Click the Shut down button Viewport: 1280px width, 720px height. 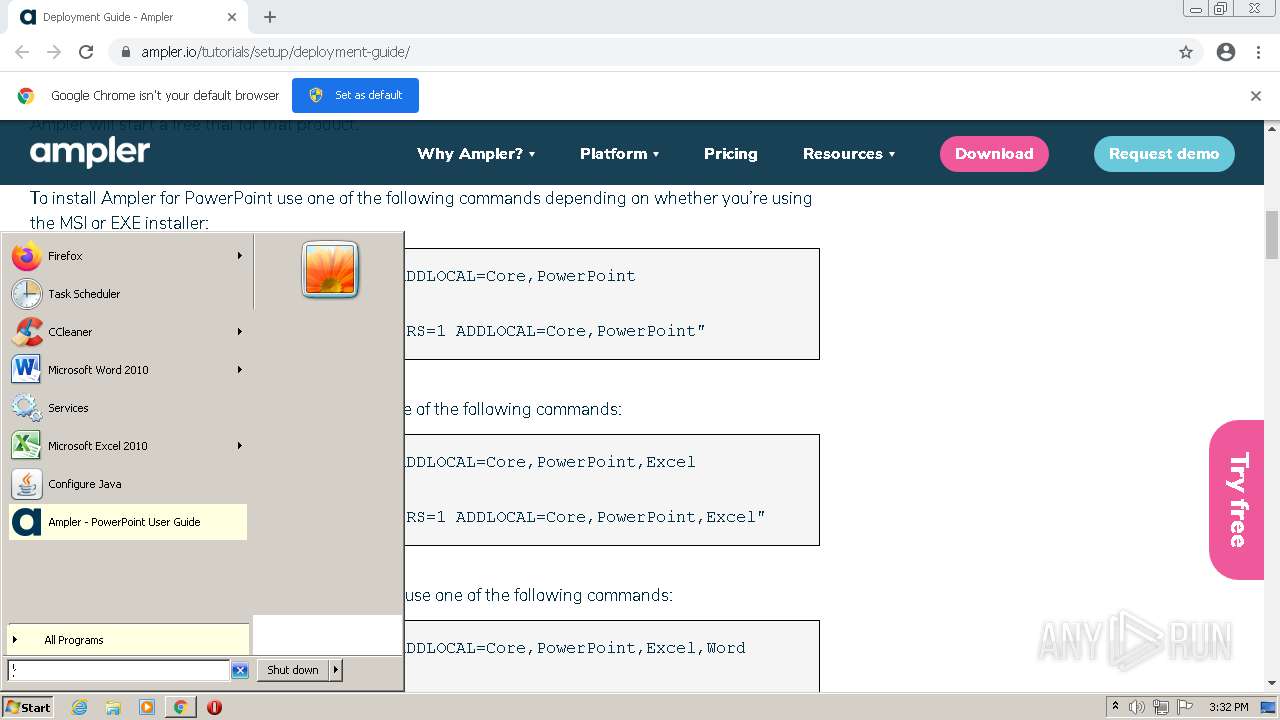(293, 670)
